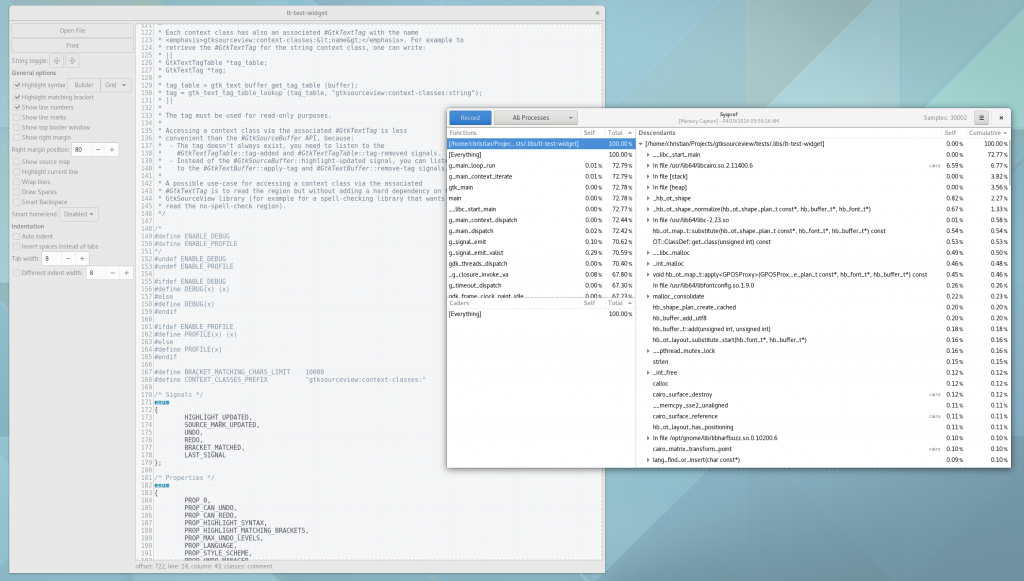Disable Highlight matching bracket

(x=17, y=97)
